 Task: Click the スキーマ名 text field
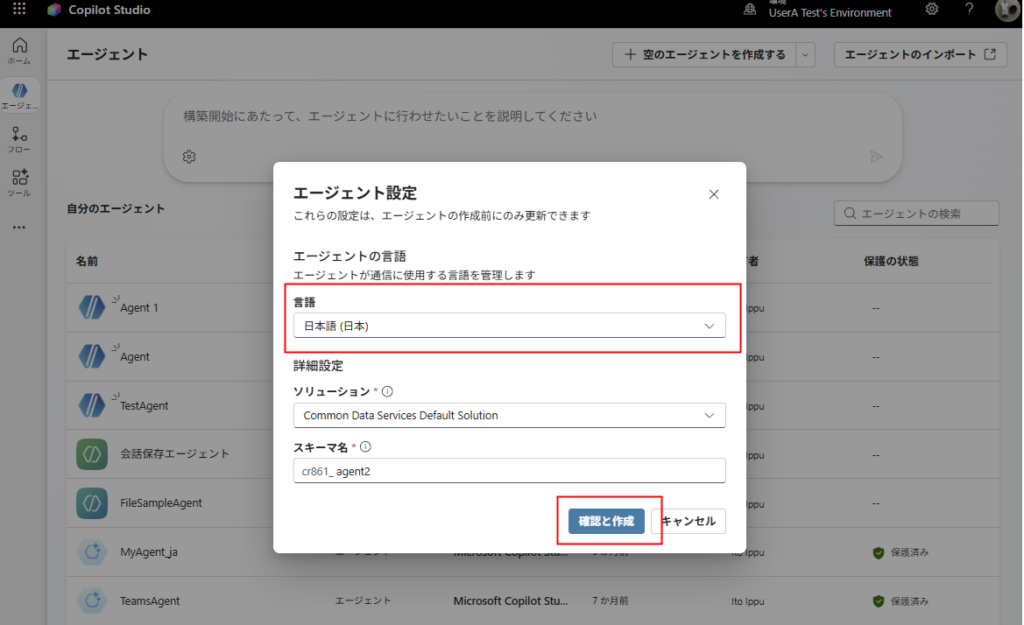click(509, 471)
